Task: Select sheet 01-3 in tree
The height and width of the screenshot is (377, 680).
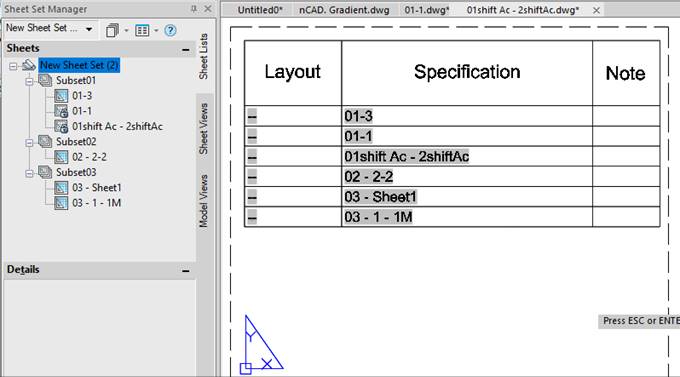Action: click(82, 96)
